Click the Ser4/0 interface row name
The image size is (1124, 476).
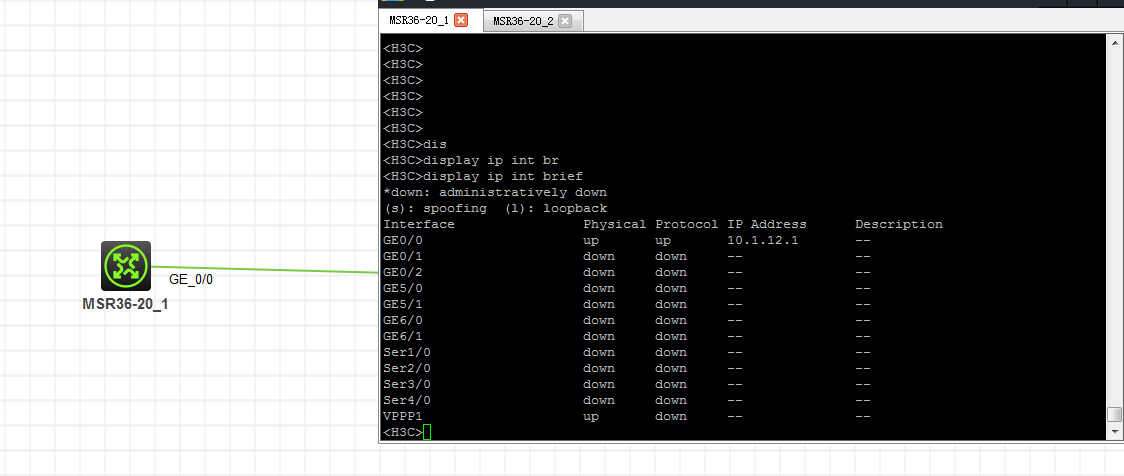tap(407, 401)
